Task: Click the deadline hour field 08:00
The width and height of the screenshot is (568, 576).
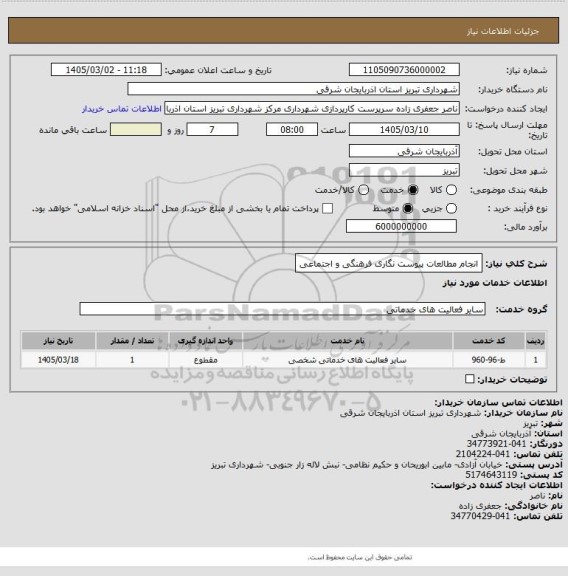Action: pos(292,130)
